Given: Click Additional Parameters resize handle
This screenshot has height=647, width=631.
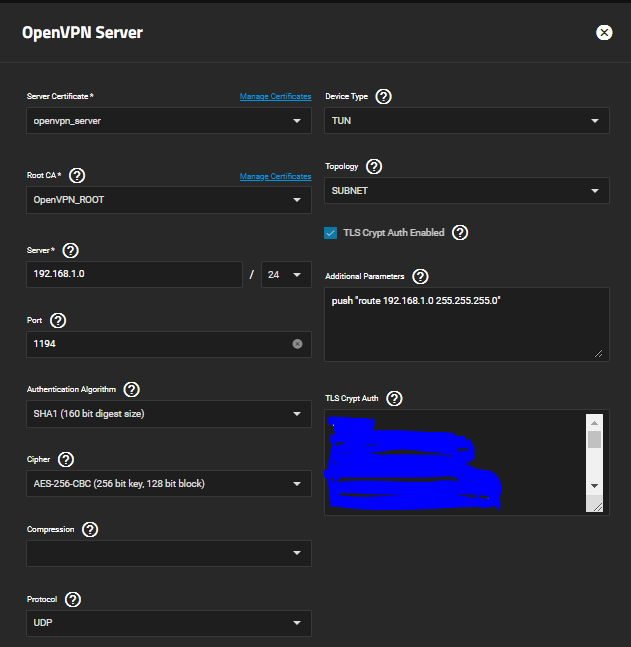Looking at the screenshot, I should (598, 354).
